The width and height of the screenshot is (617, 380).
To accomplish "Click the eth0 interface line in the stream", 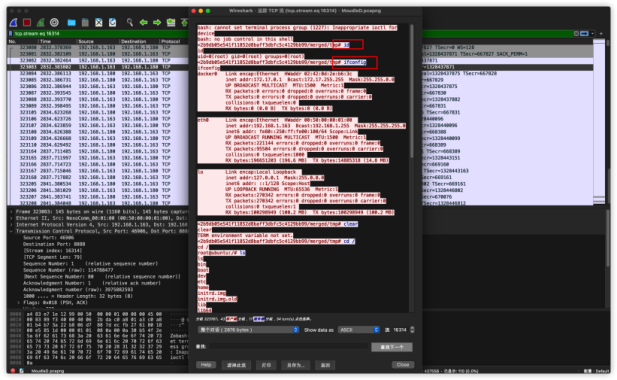I will [x=277, y=120].
